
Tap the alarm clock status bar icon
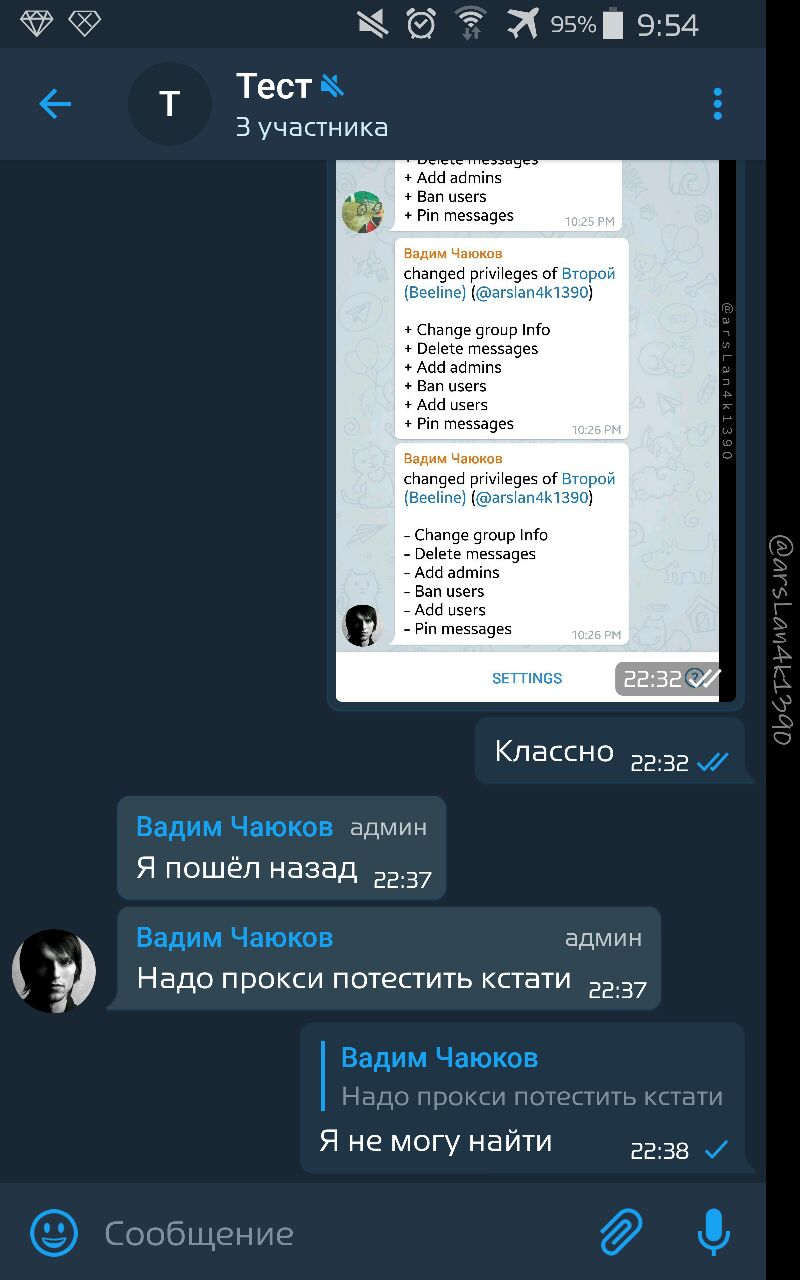[421, 22]
